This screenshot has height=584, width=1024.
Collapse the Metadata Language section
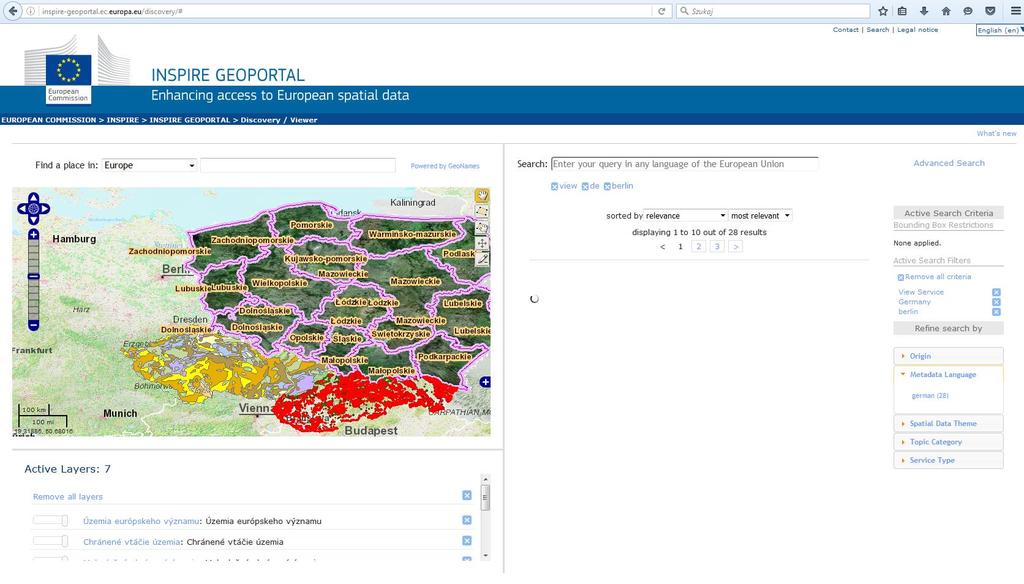[x=948, y=374]
